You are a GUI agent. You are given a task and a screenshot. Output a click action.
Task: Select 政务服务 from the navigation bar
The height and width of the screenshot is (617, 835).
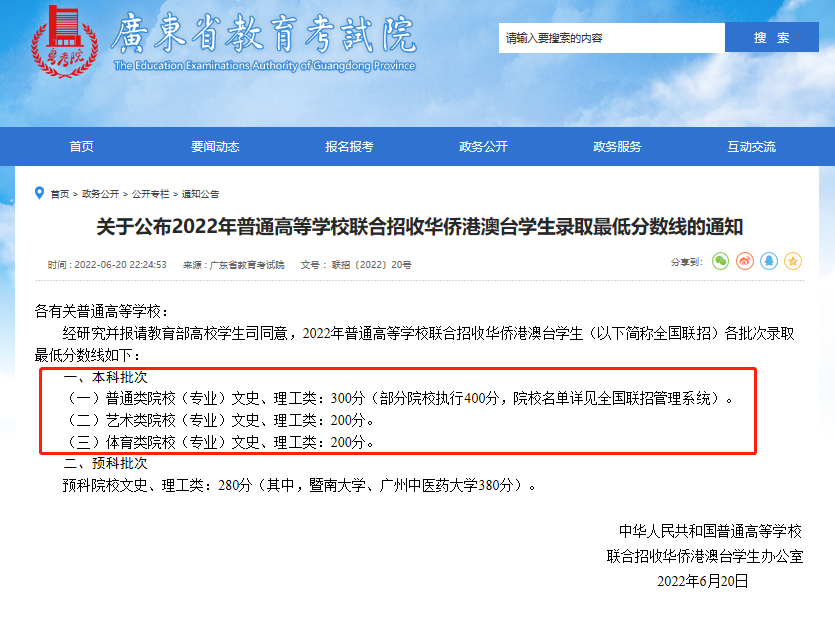pos(618,146)
